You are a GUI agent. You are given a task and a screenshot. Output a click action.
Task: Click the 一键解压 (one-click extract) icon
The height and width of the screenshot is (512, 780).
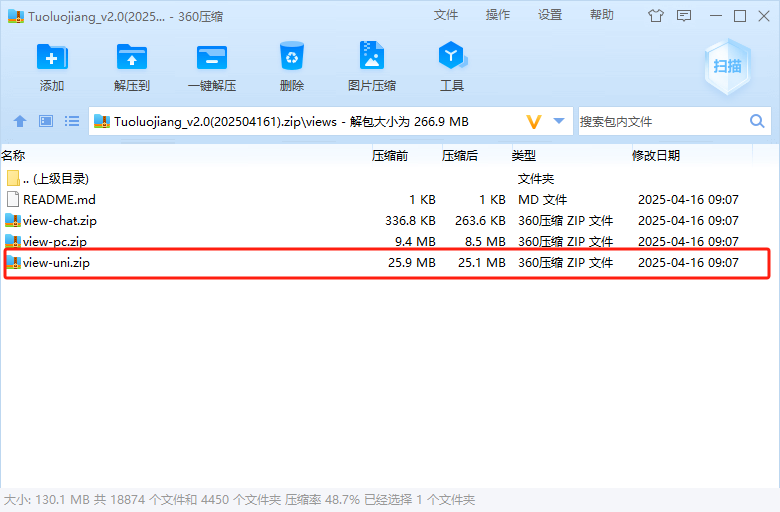click(x=212, y=57)
